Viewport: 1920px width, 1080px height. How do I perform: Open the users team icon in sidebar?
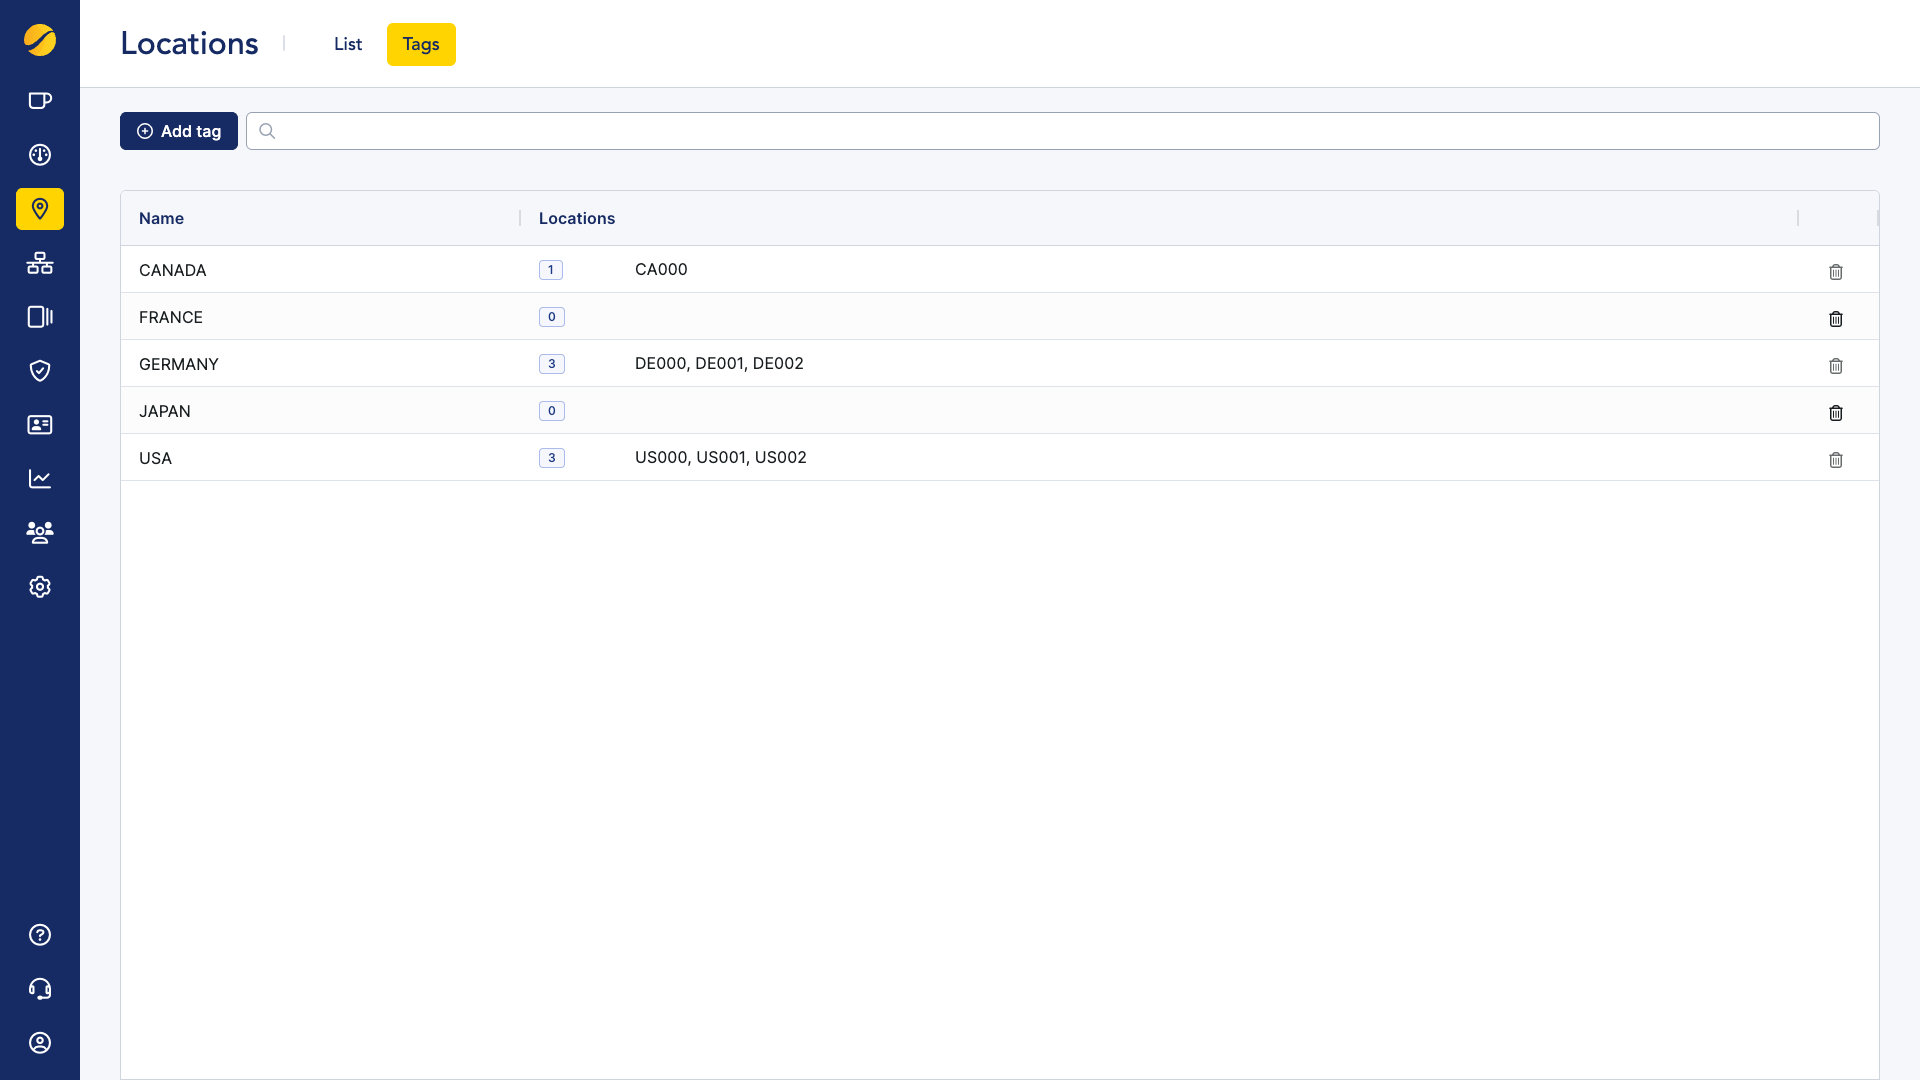(x=40, y=533)
